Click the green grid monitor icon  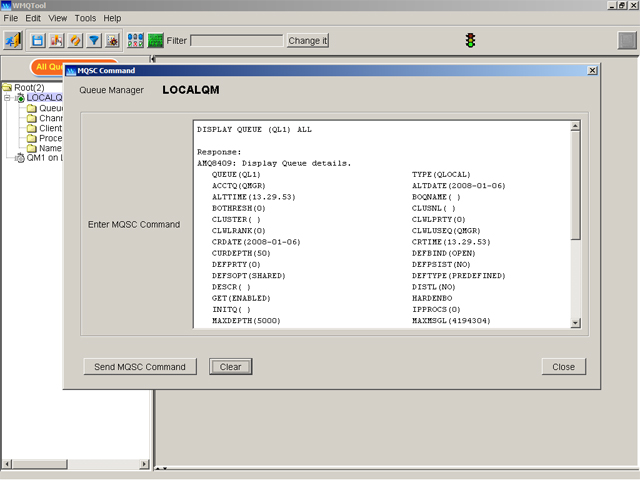(156, 40)
